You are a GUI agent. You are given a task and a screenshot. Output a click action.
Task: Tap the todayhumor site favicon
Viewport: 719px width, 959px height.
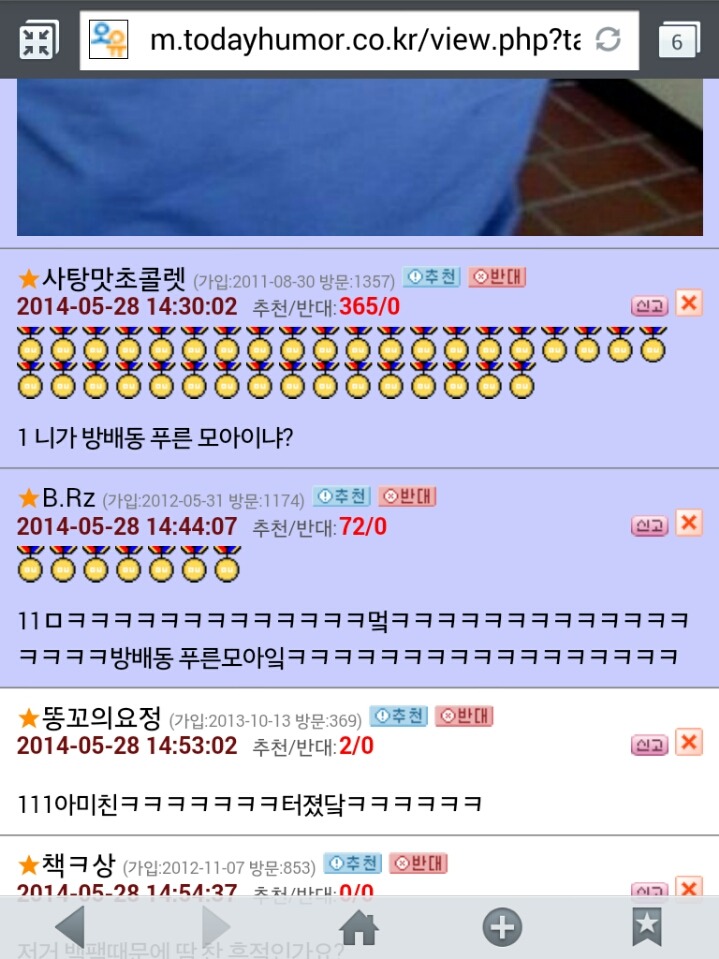click(x=109, y=40)
